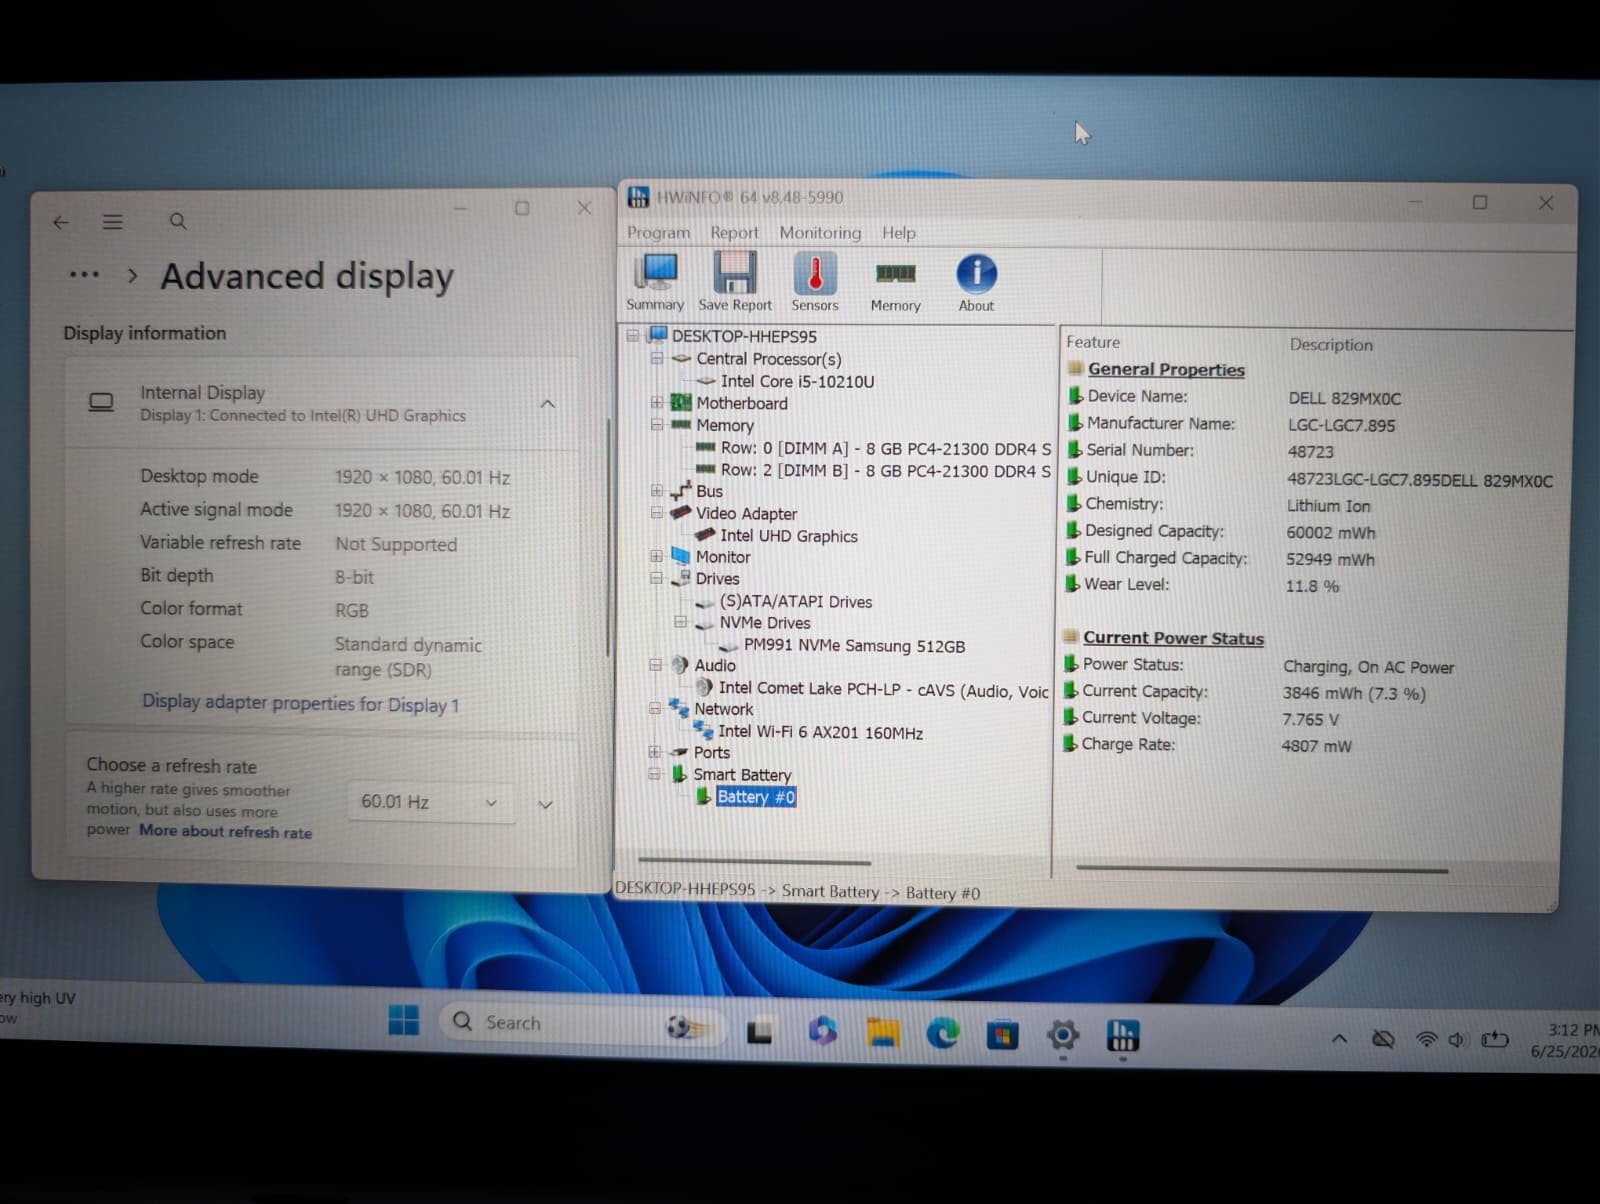
Task: Expand the Ports tree node
Action: (x=654, y=752)
